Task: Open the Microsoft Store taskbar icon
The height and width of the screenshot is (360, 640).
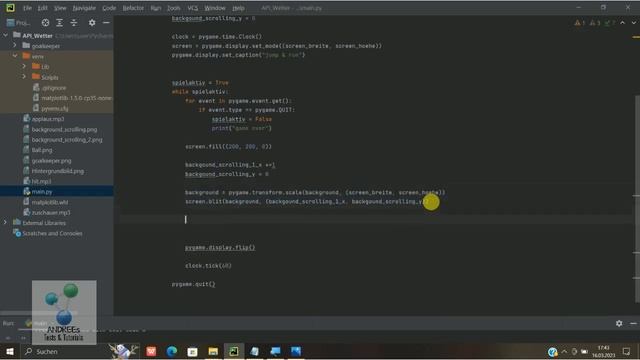Action: [193, 351]
